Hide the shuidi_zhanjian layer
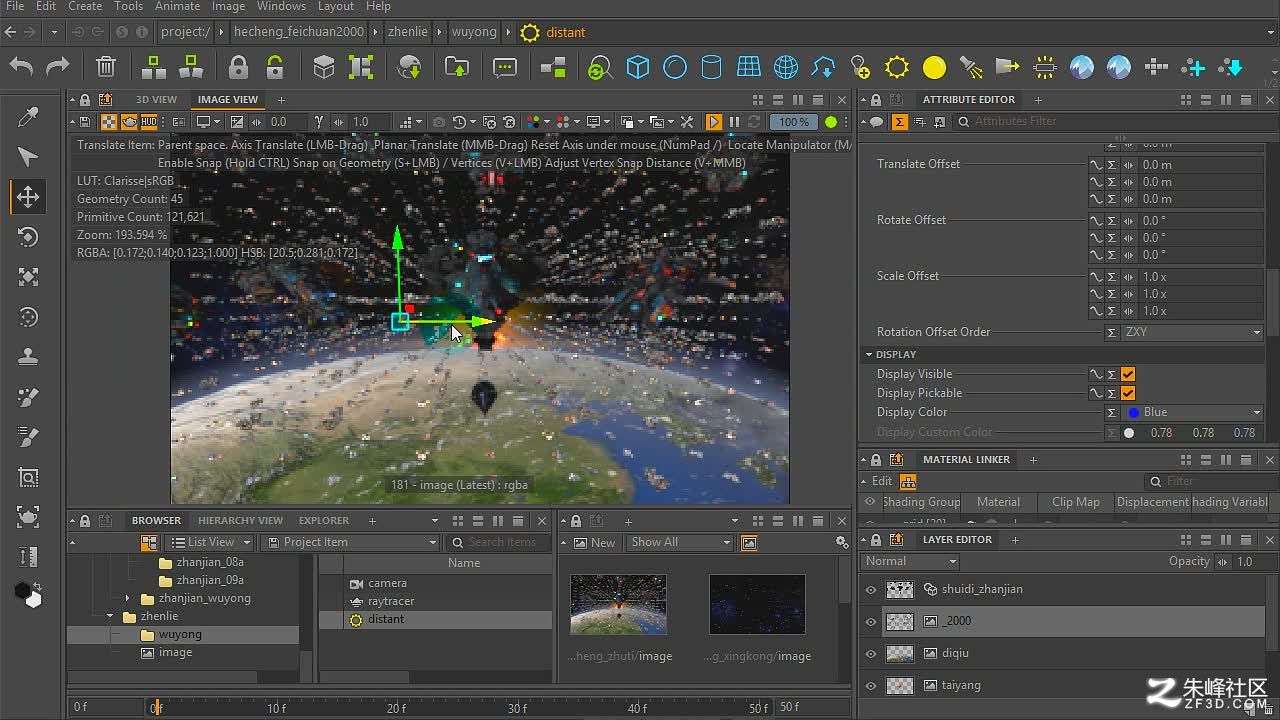Viewport: 1280px width, 720px height. 871,590
